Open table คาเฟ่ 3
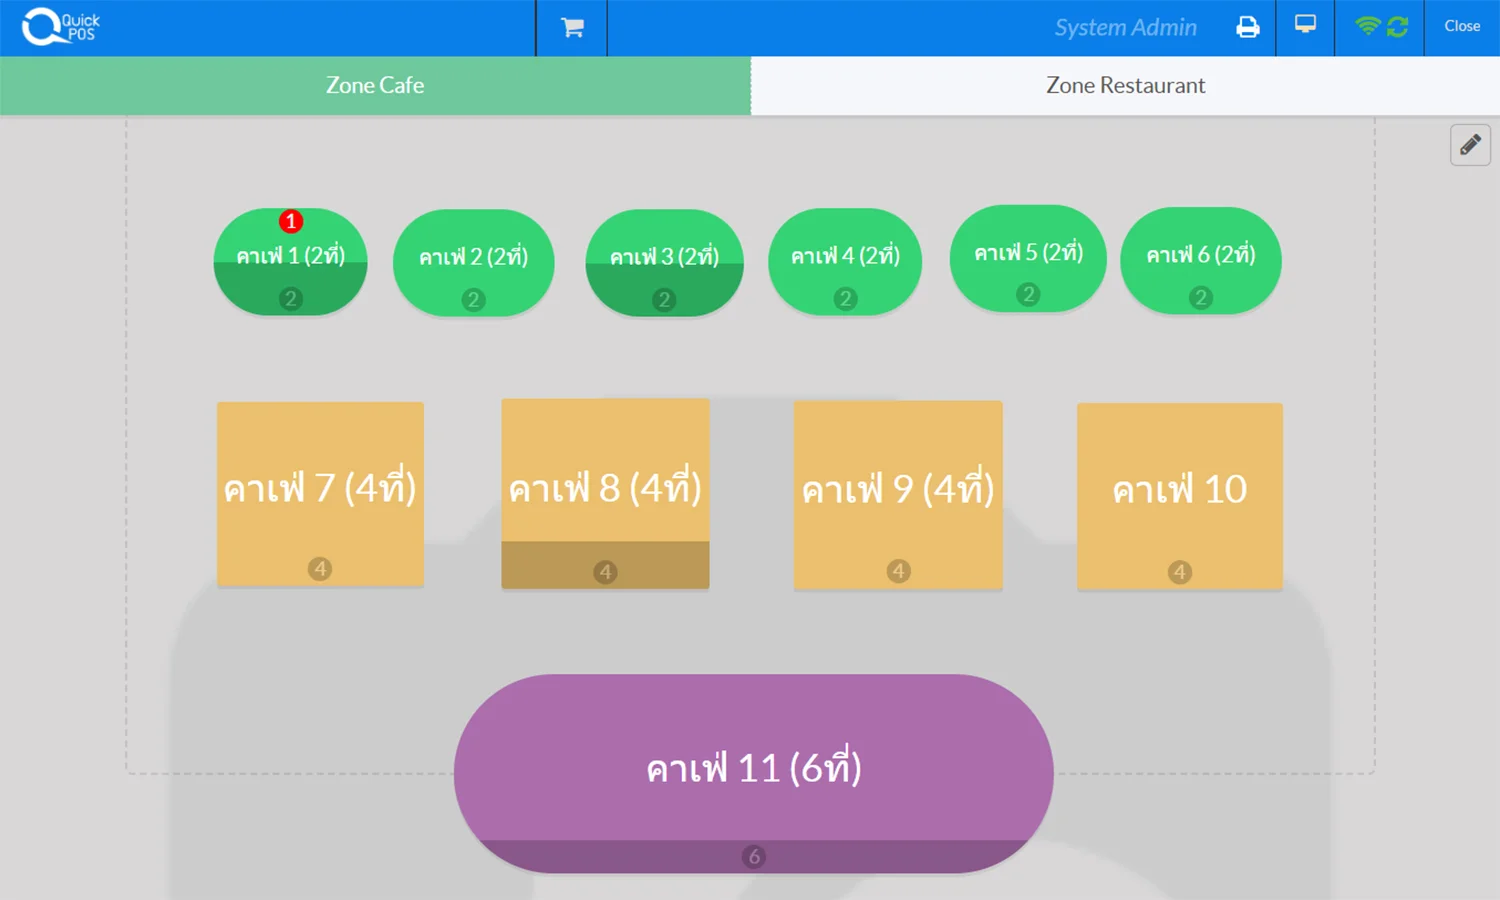This screenshot has width=1500, height=900. 664,262
